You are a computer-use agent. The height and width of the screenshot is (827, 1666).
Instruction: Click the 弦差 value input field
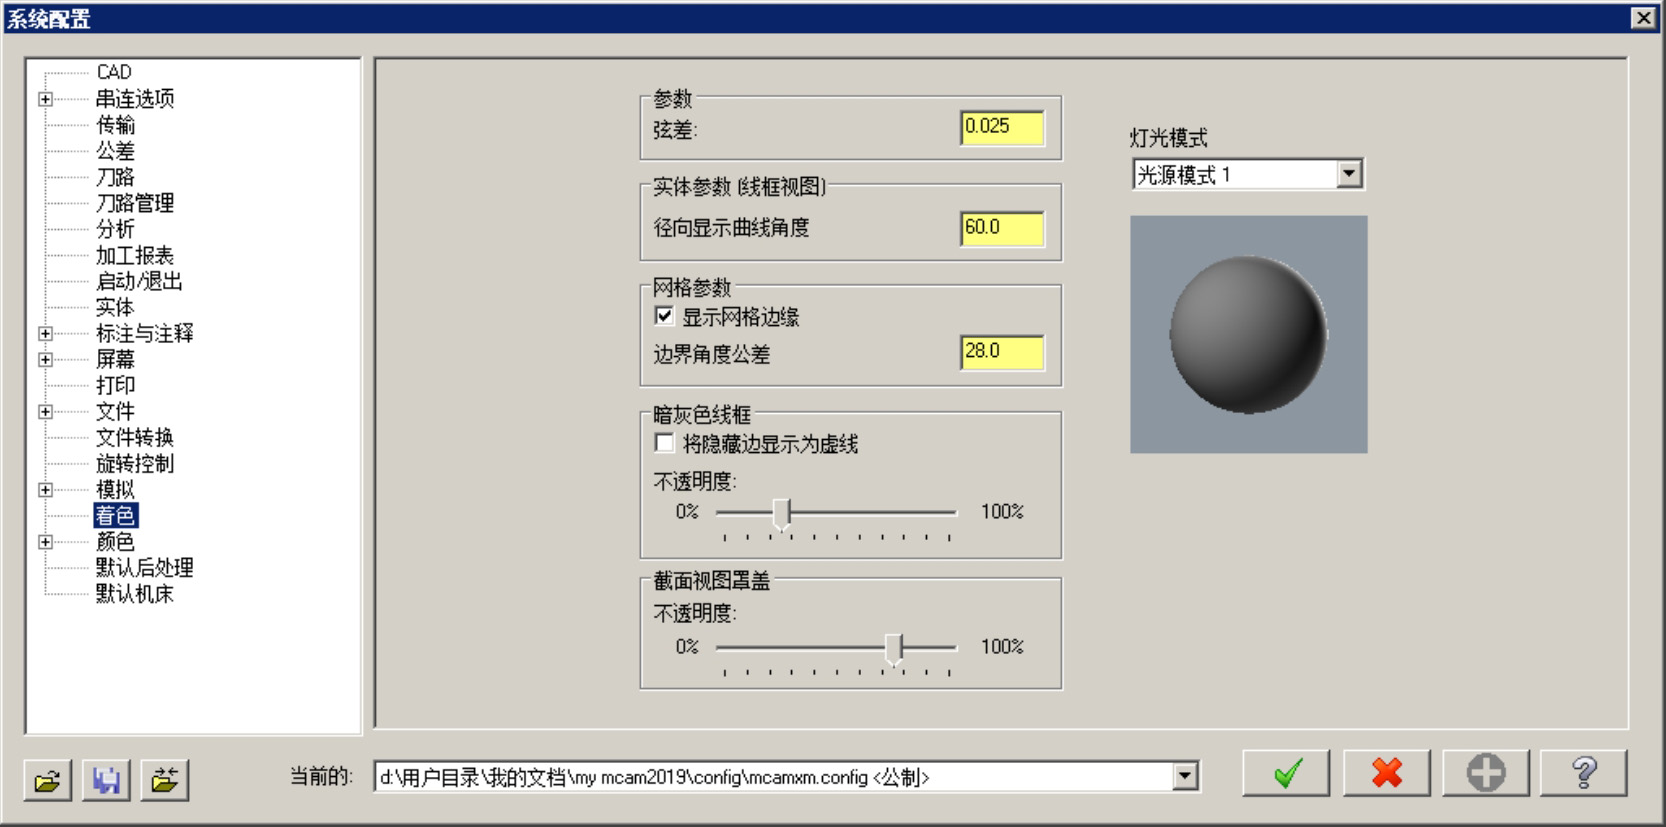click(1001, 127)
